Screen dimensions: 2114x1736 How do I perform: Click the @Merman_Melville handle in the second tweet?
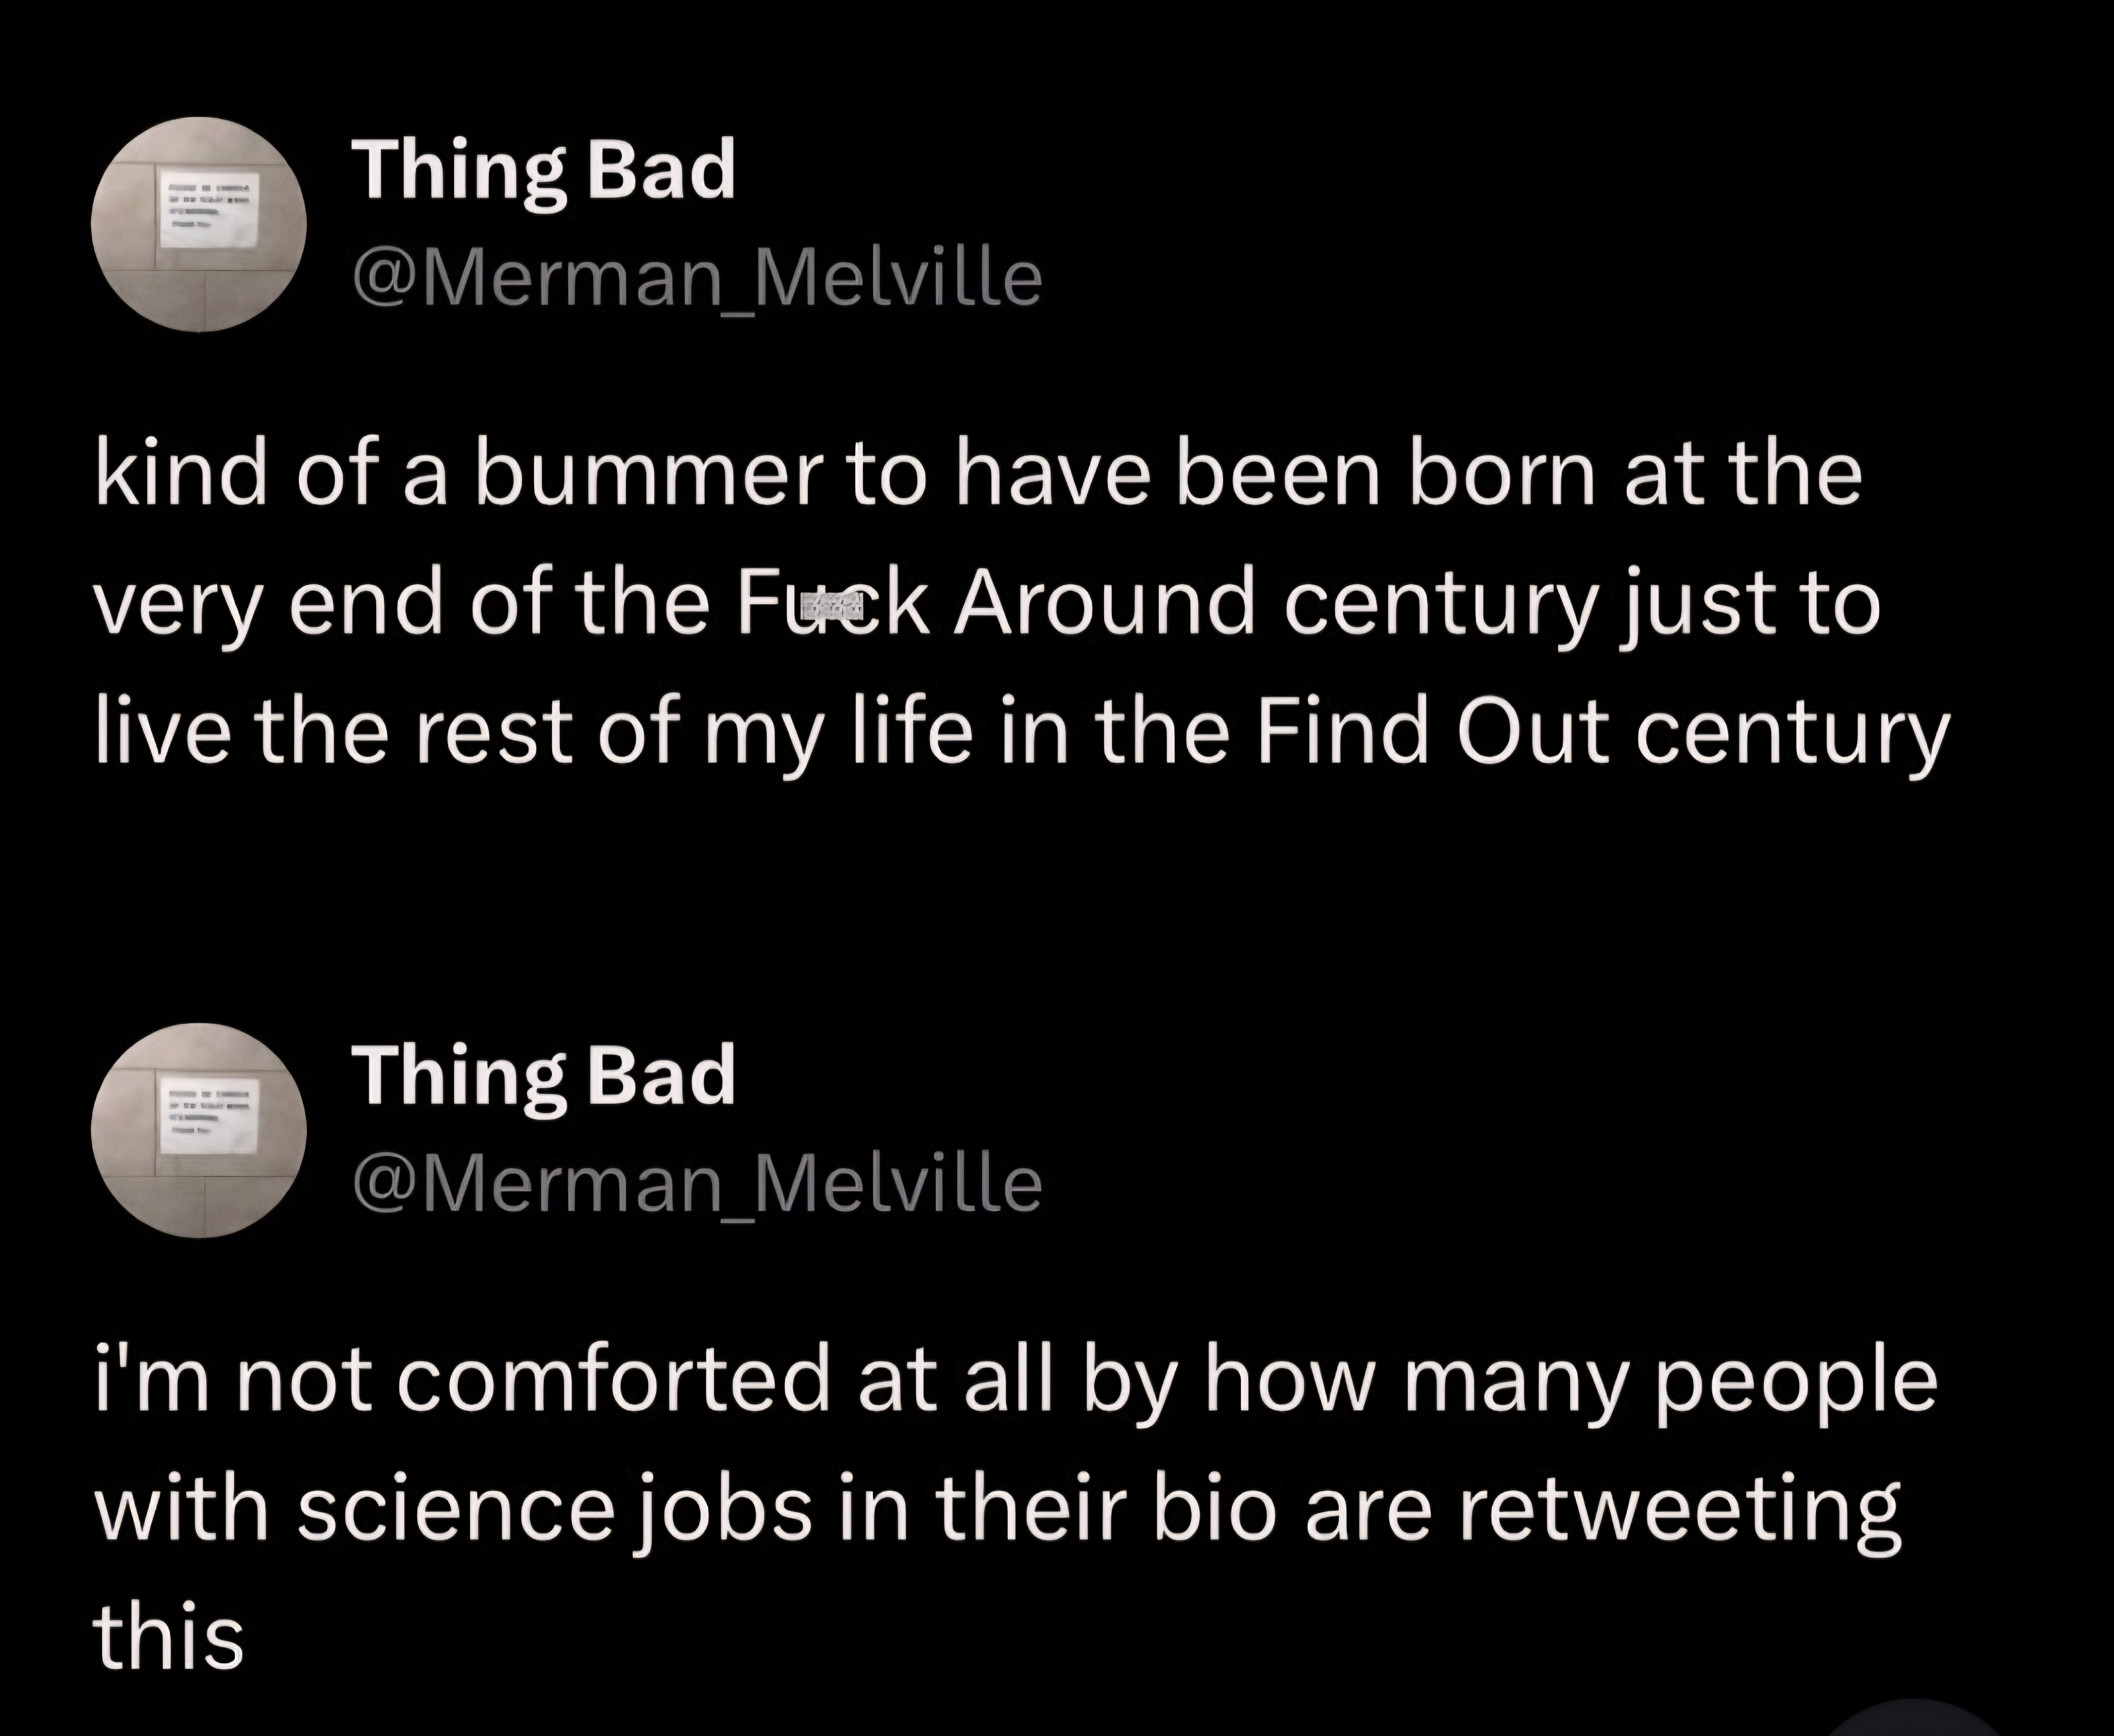click(x=697, y=1184)
